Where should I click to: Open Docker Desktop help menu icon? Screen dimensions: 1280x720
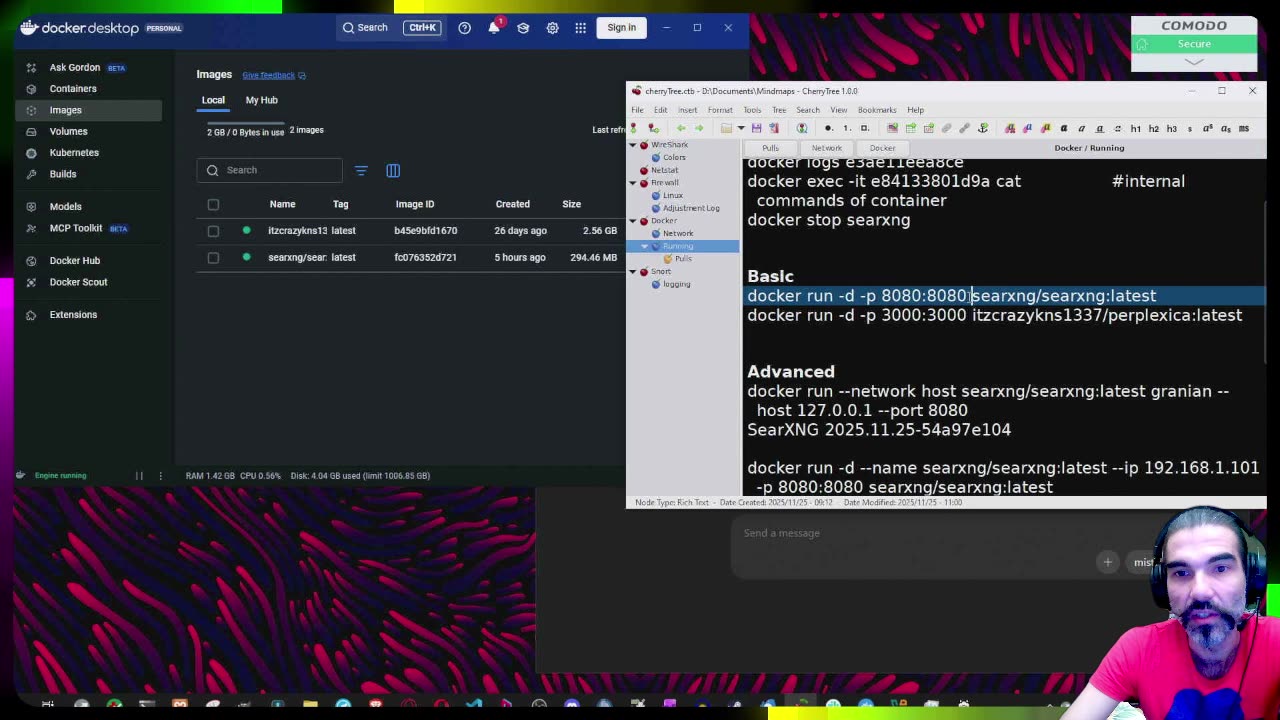pyautogui.click(x=464, y=28)
